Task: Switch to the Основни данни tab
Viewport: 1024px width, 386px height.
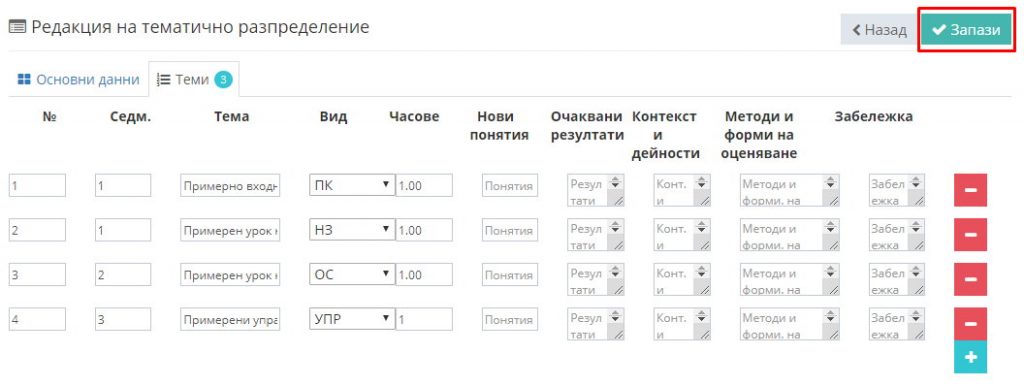Action: coord(78,80)
